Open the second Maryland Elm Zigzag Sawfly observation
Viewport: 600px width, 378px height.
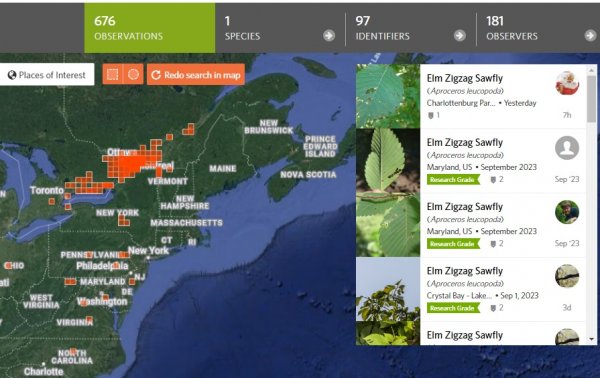[465, 207]
